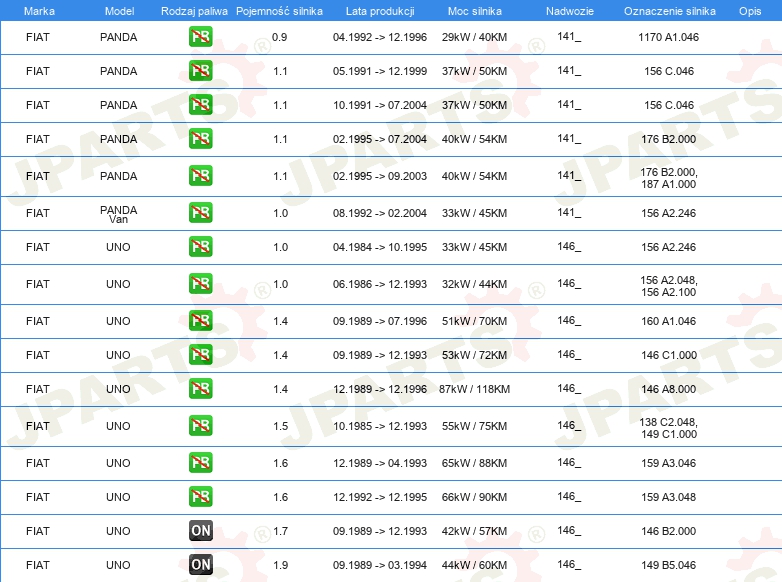Click the fuel icon in the Uno 146 A8.000 row
This screenshot has width=782, height=582.
coord(200,388)
